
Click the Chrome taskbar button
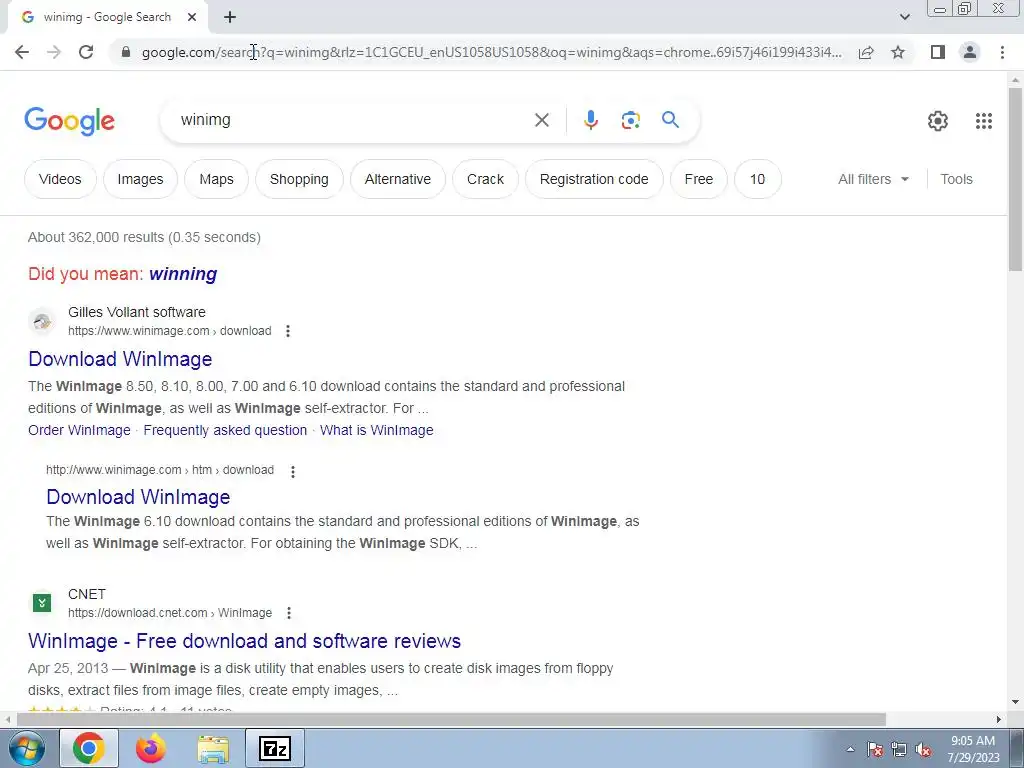[89, 748]
